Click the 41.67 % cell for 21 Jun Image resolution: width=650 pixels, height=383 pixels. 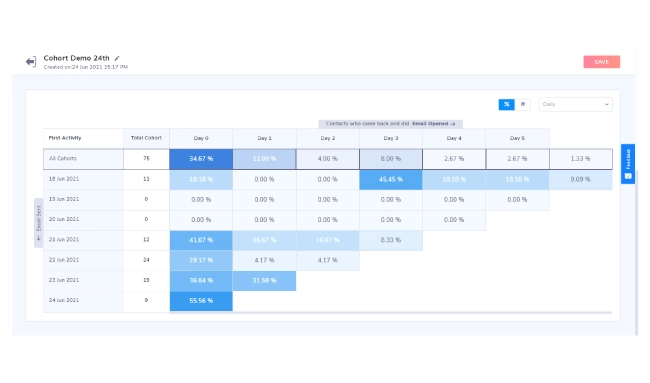click(x=201, y=240)
